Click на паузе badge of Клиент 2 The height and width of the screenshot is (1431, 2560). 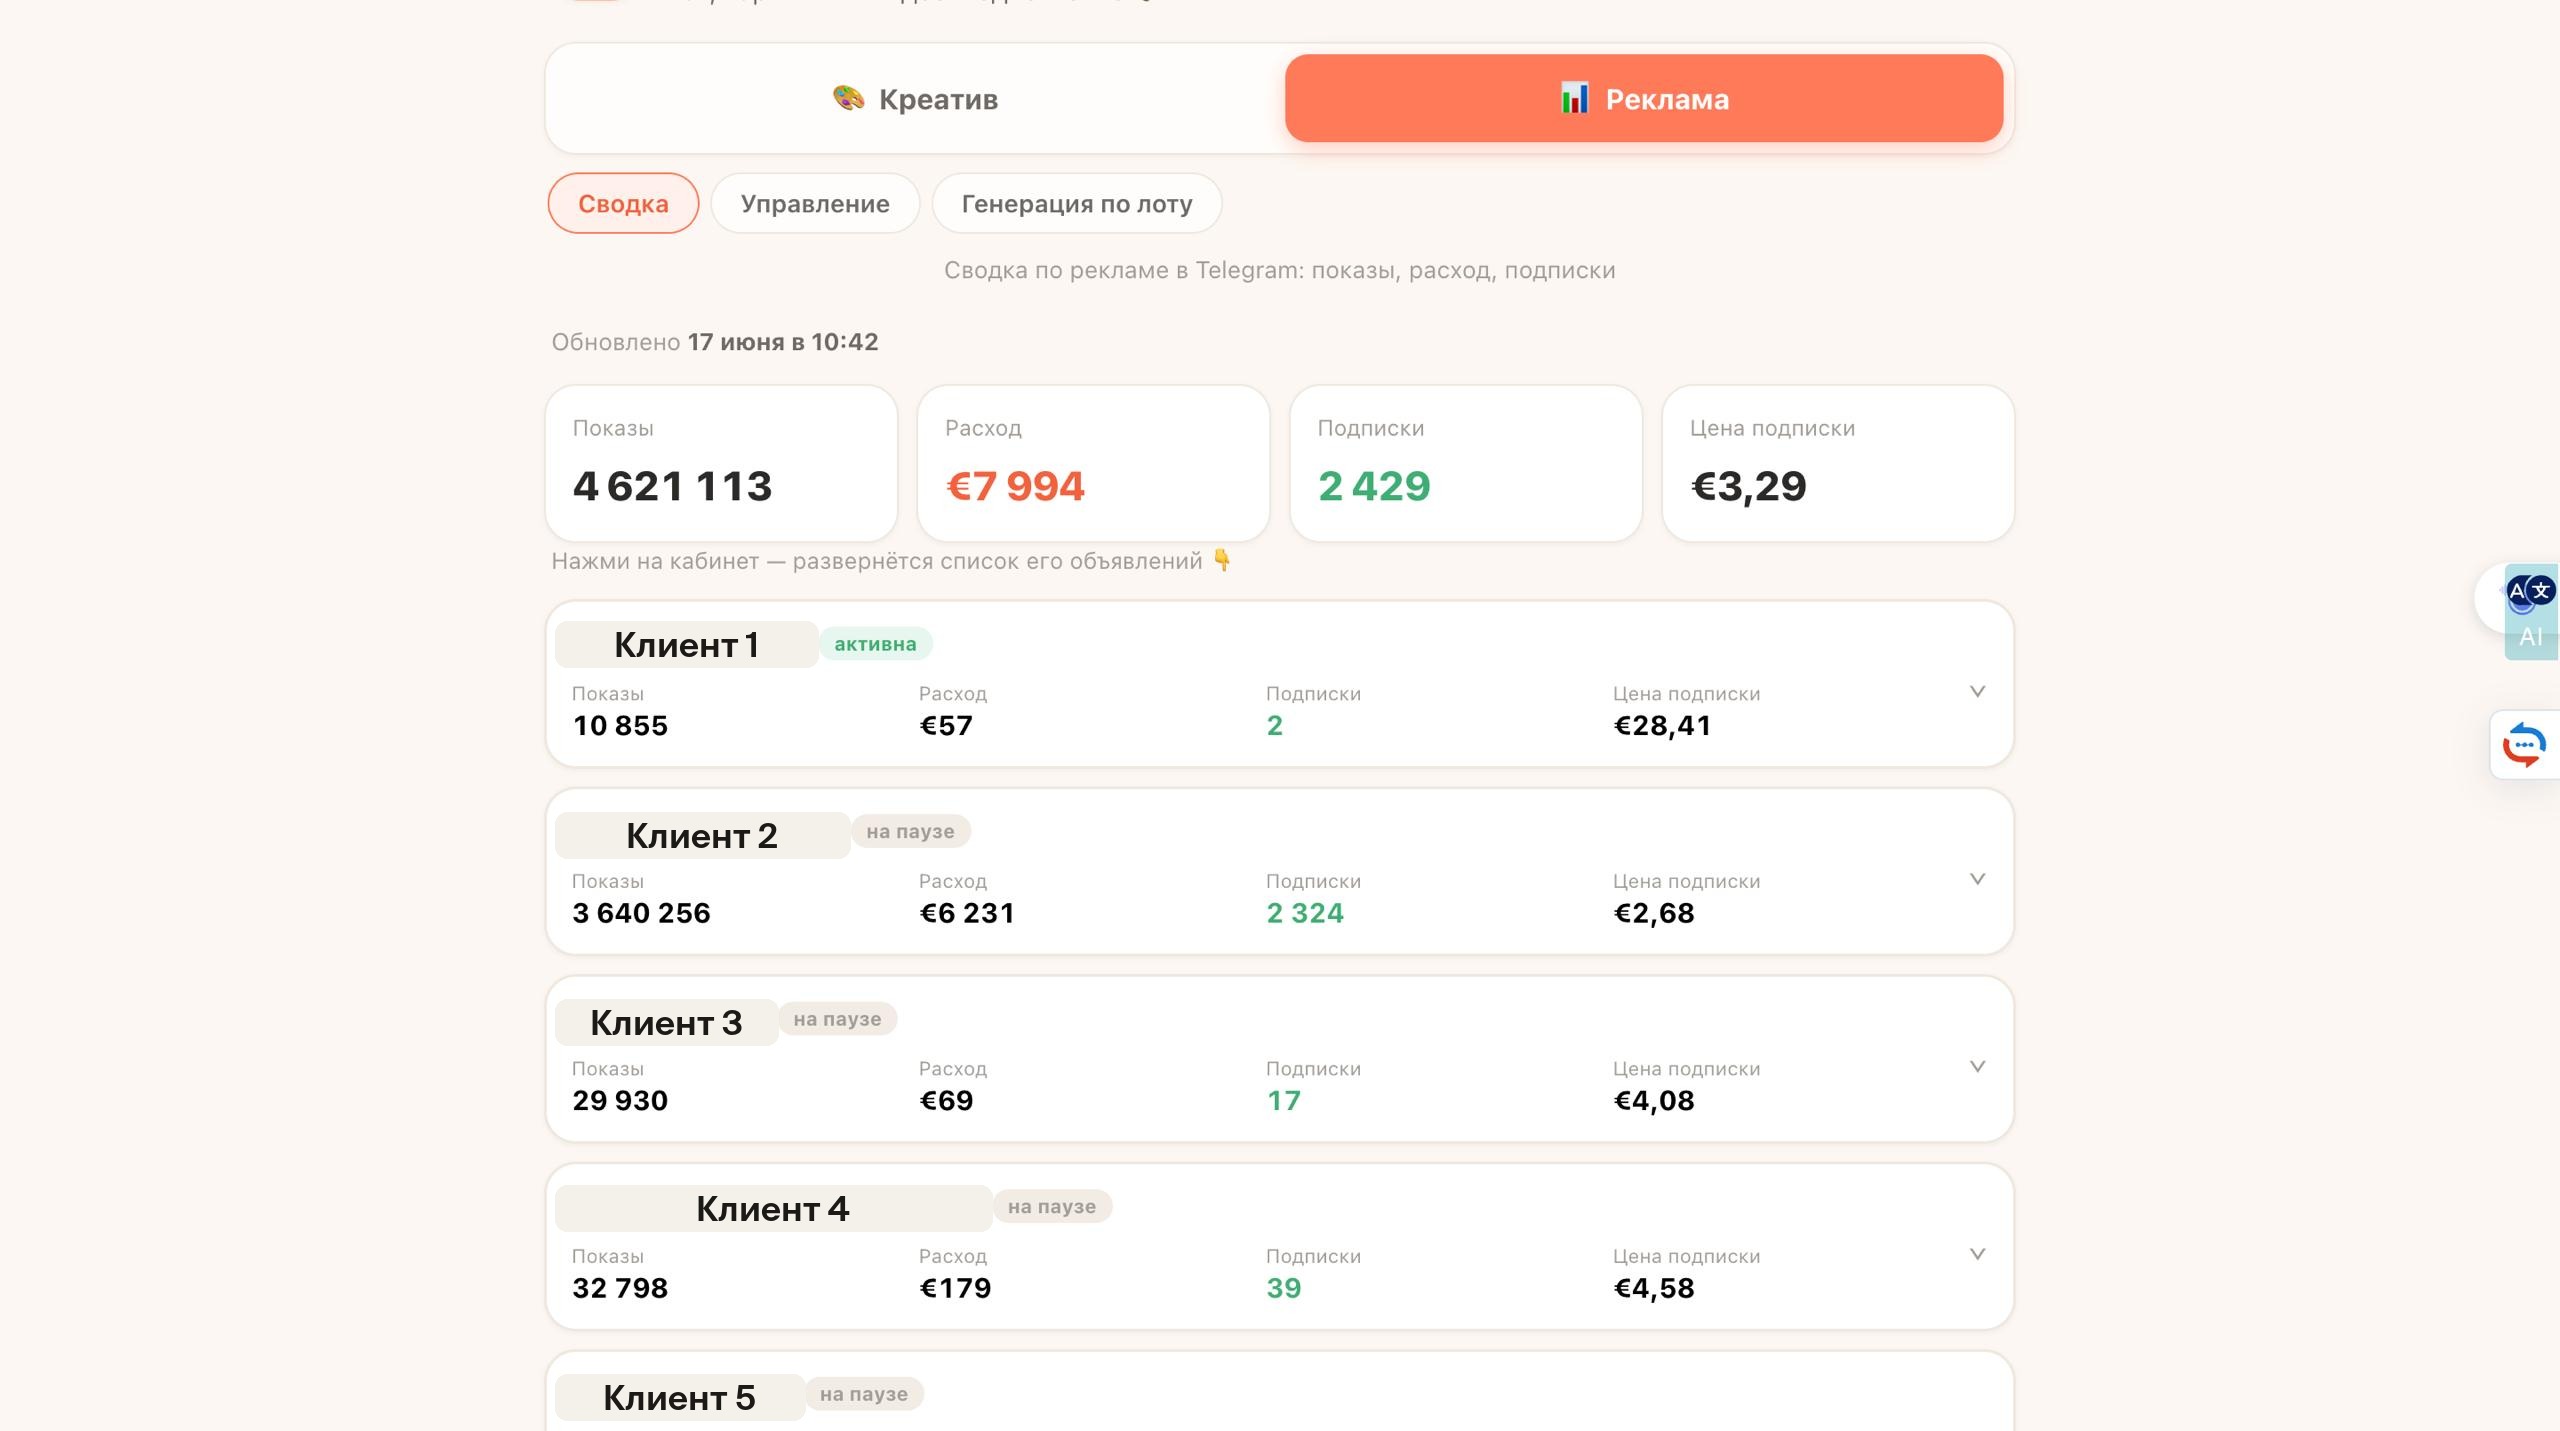(910, 831)
